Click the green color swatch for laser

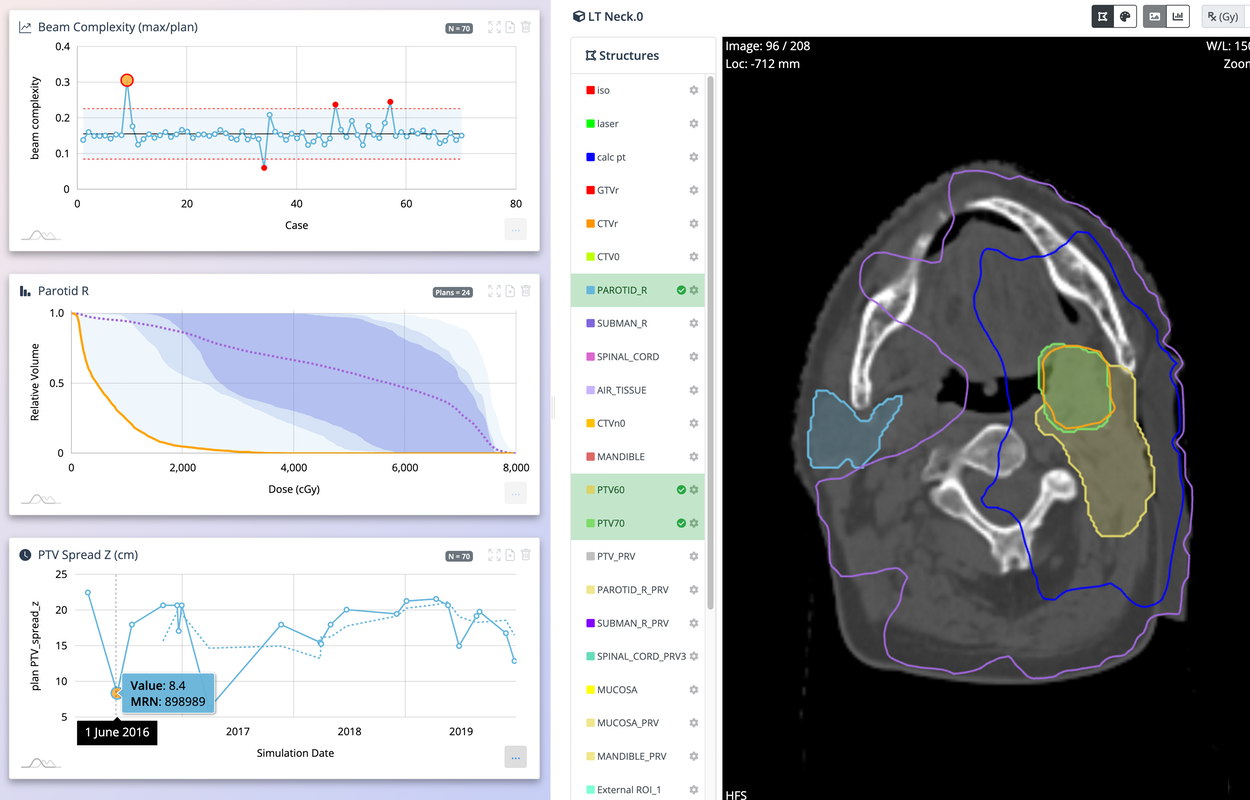tap(590, 124)
